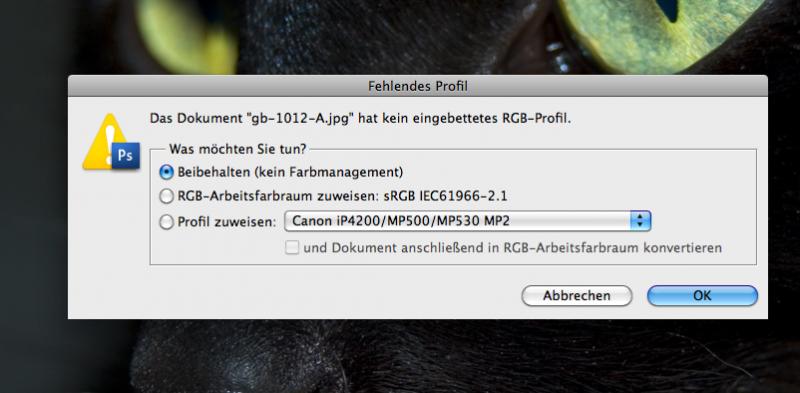Tick the 'in RGB-Arbeitsfarbraum konvertieren' checkbox
This screenshot has width=800, height=393.
(x=292, y=248)
